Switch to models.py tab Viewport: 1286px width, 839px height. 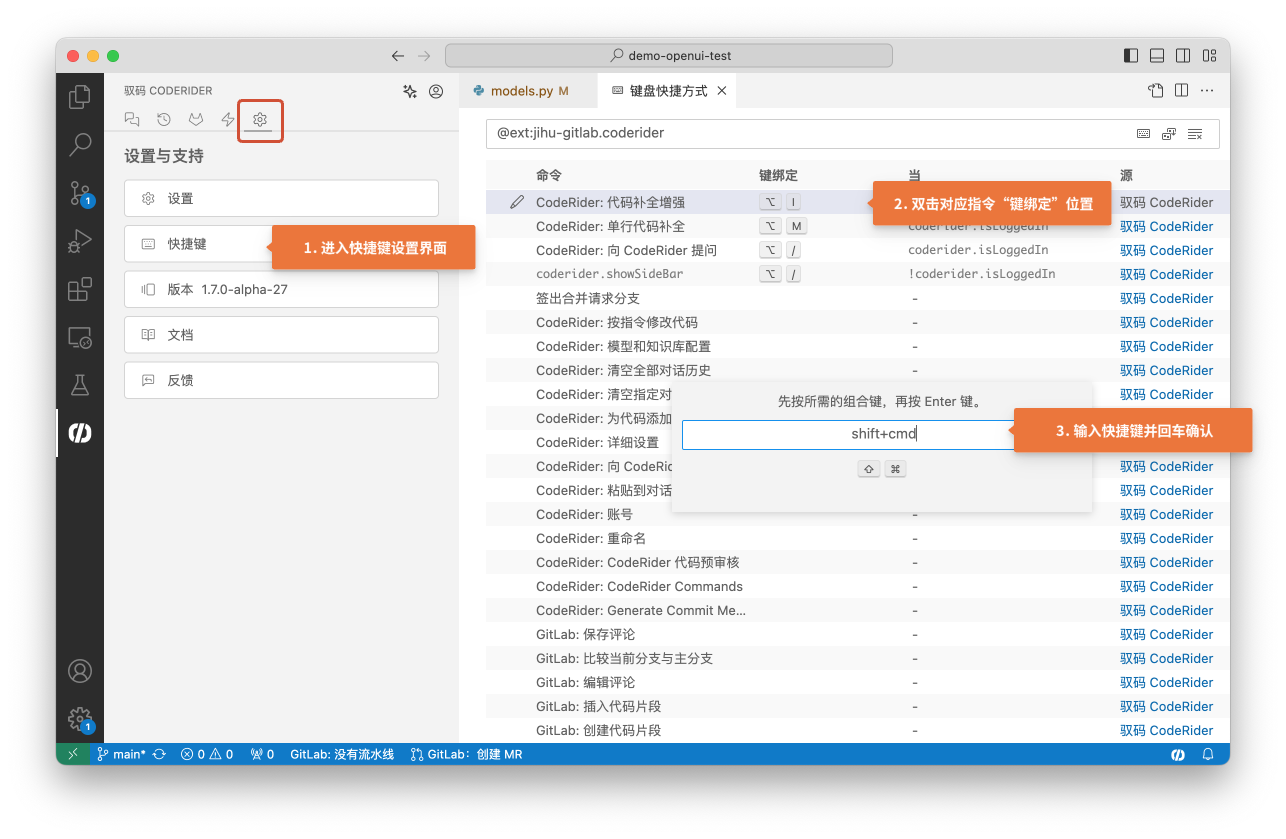528,91
